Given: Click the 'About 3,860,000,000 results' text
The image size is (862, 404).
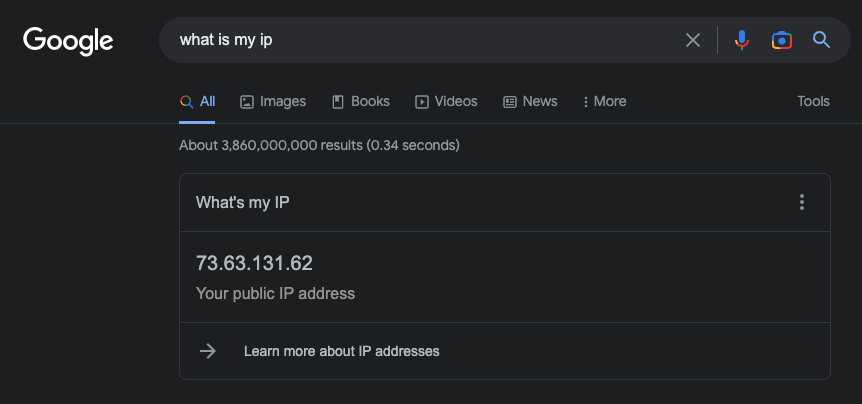Looking at the screenshot, I should tap(319, 146).
